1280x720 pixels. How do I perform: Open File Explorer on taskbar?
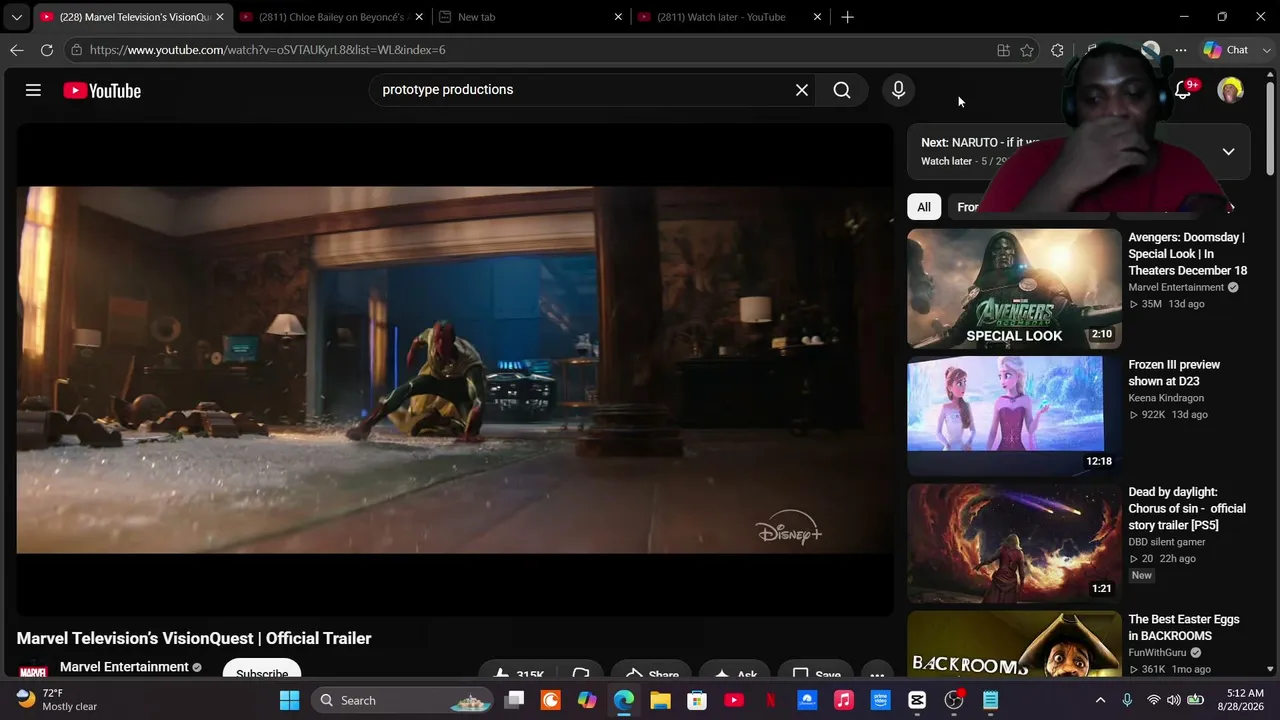660,700
